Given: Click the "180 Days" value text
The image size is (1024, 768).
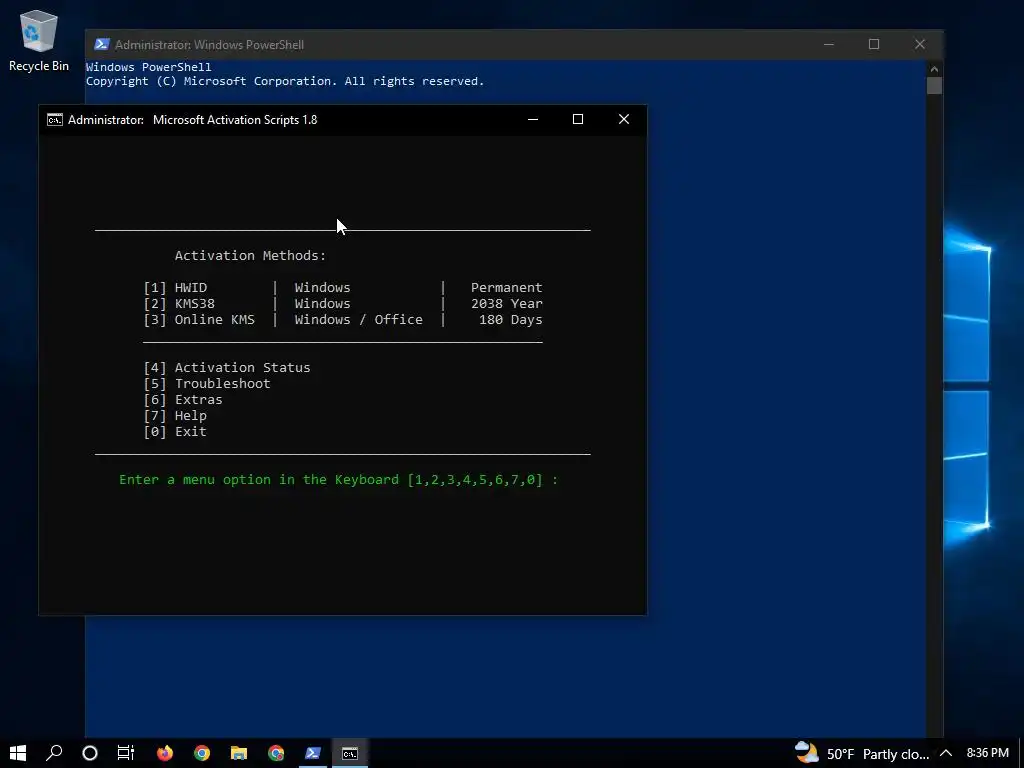Looking at the screenshot, I should 511,319.
